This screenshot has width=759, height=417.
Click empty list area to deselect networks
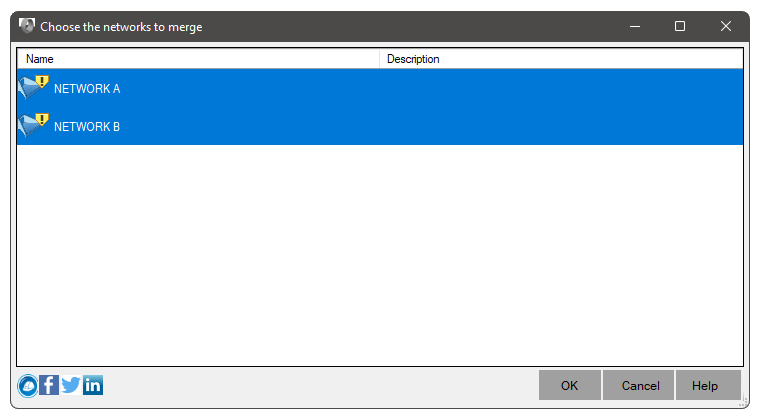click(x=380, y=255)
